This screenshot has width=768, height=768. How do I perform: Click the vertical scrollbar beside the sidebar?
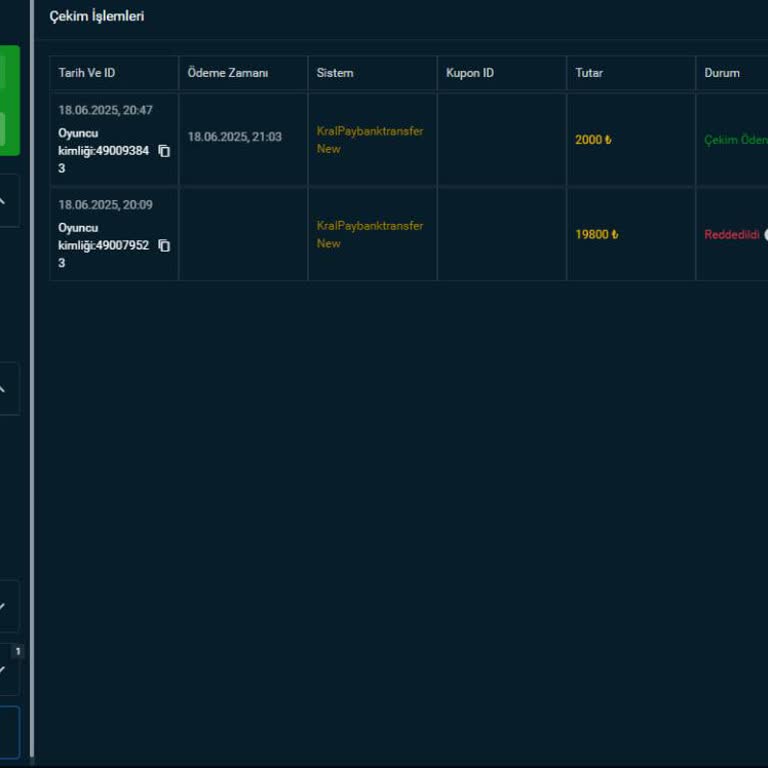32,400
